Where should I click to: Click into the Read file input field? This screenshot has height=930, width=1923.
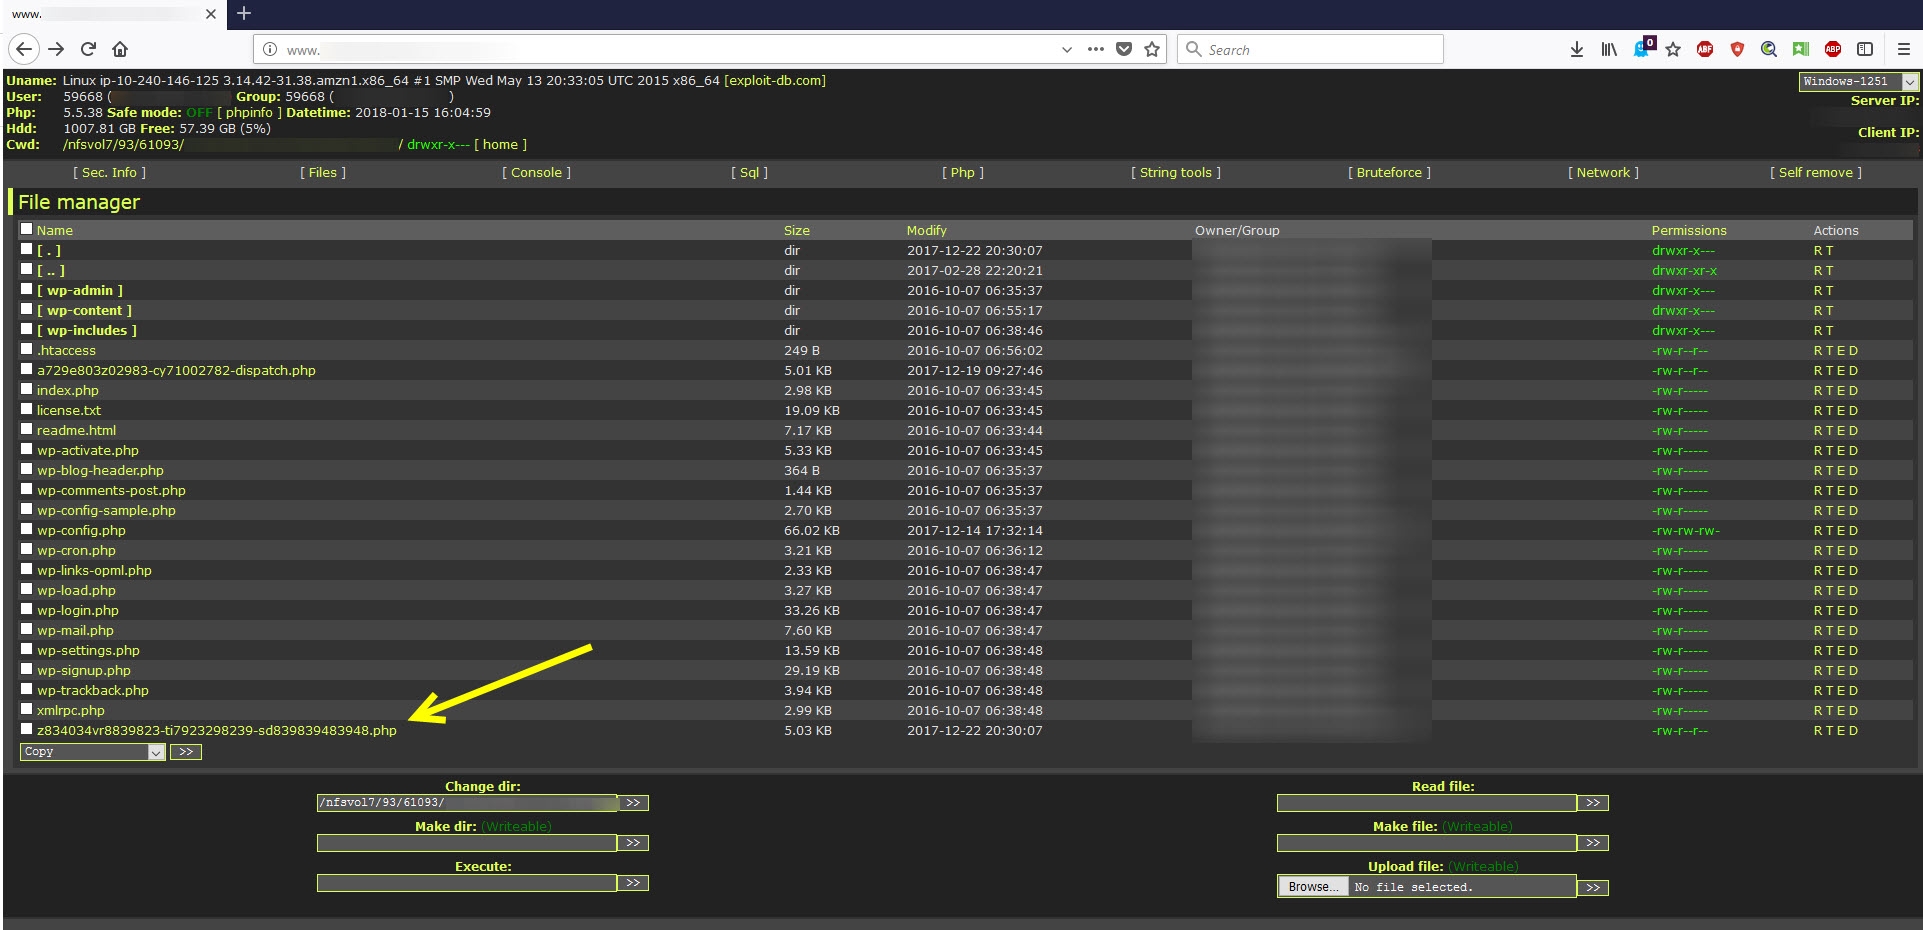[1426, 803]
